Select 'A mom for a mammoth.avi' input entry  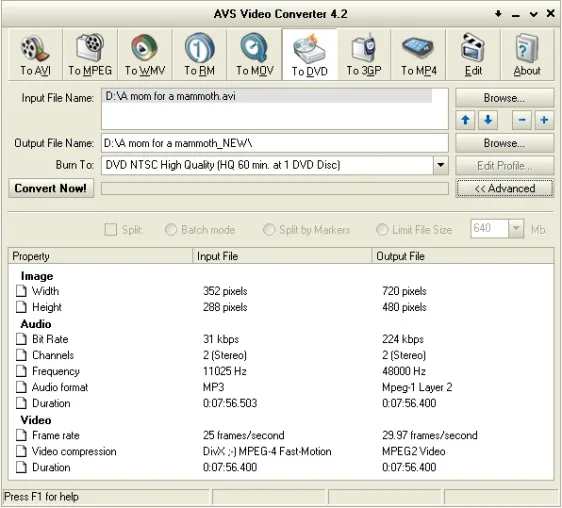tap(267, 96)
